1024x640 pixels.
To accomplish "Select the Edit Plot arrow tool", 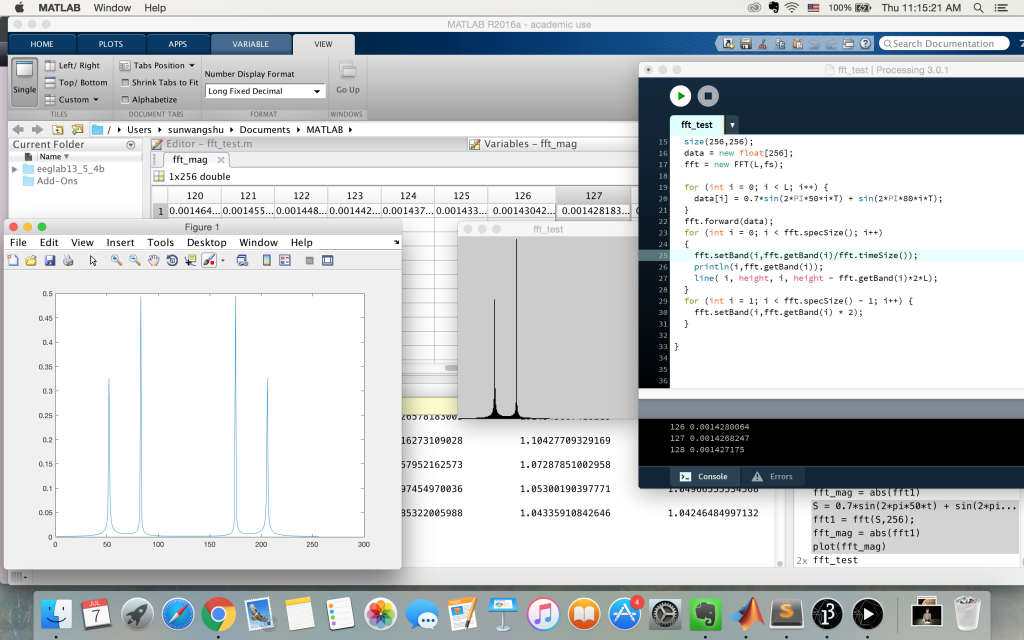I will click(93, 261).
